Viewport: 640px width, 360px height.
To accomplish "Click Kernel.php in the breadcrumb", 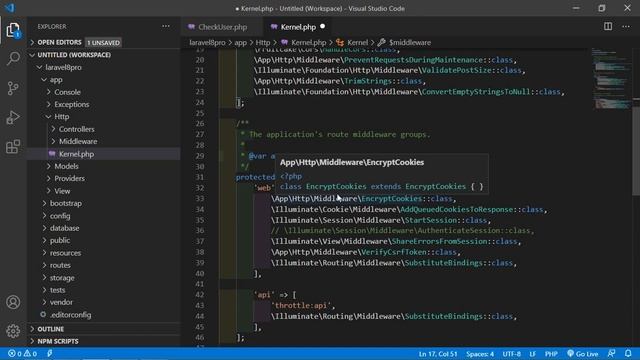I will click(304, 42).
